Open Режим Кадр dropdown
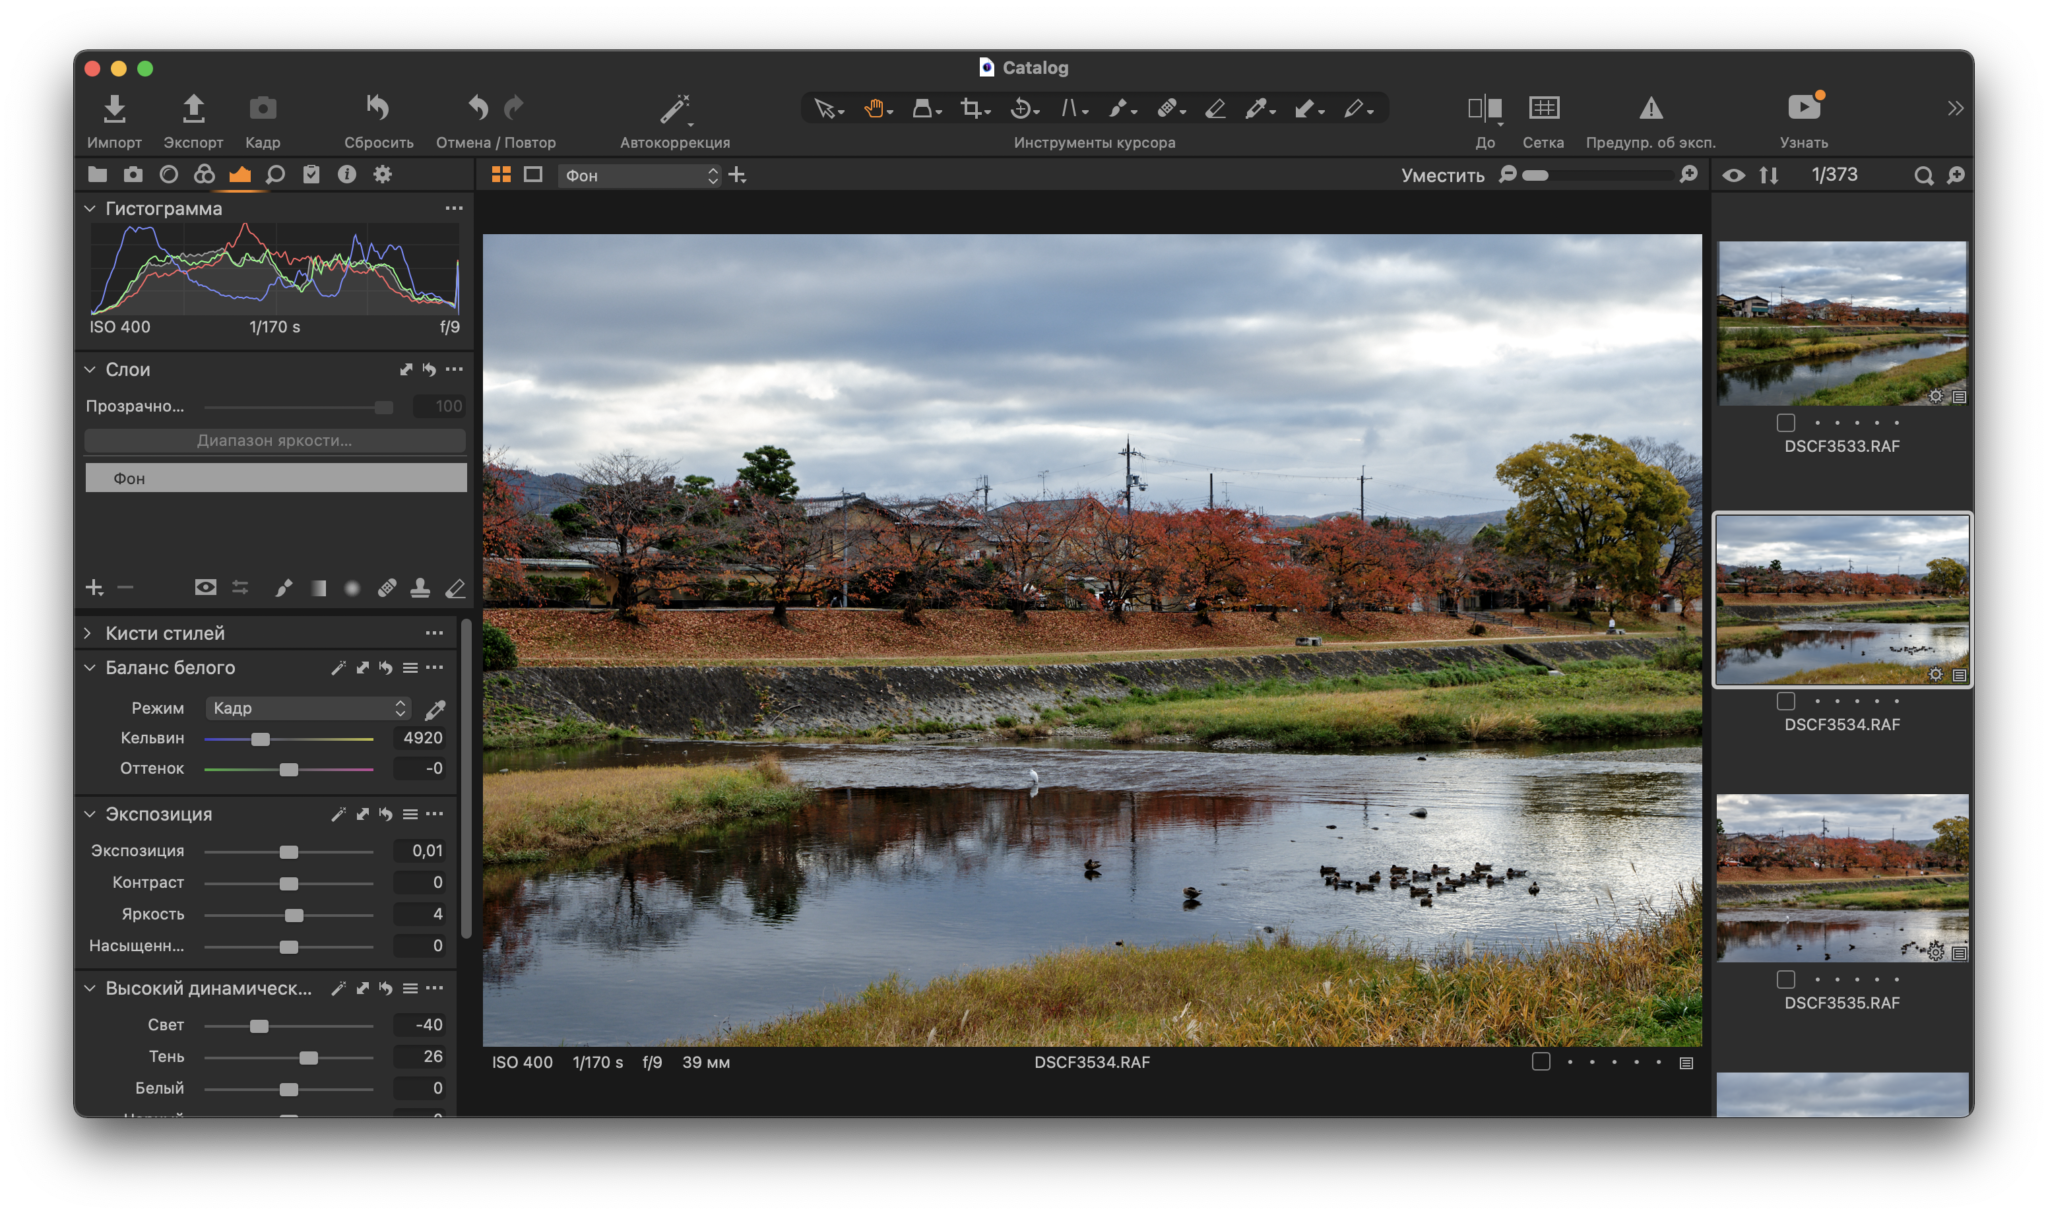Image resolution: width=2048 pixels, height=1215 pixels. [x=308, y=708]
